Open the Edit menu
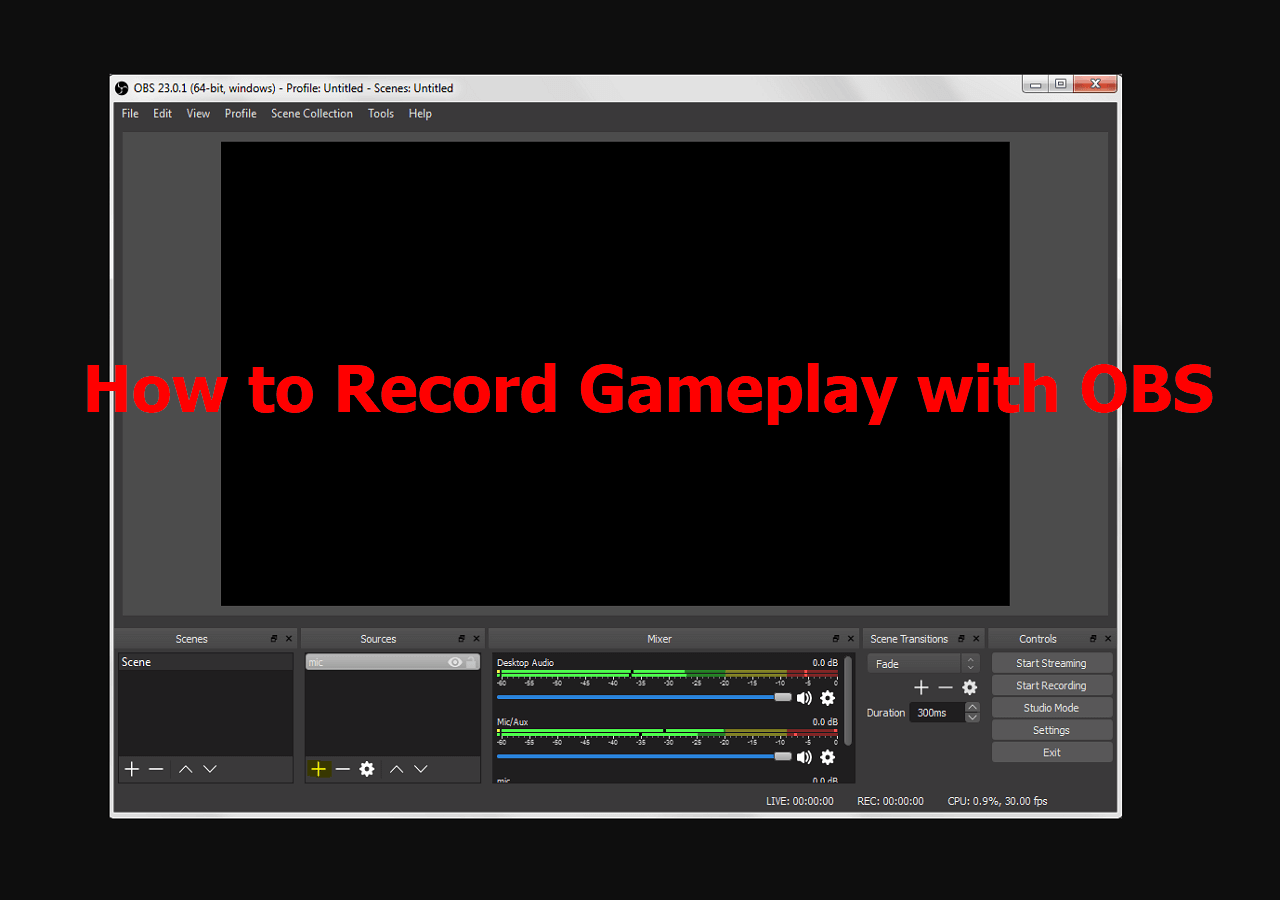Screen dimensions: 1280x900 pos(162,114)
